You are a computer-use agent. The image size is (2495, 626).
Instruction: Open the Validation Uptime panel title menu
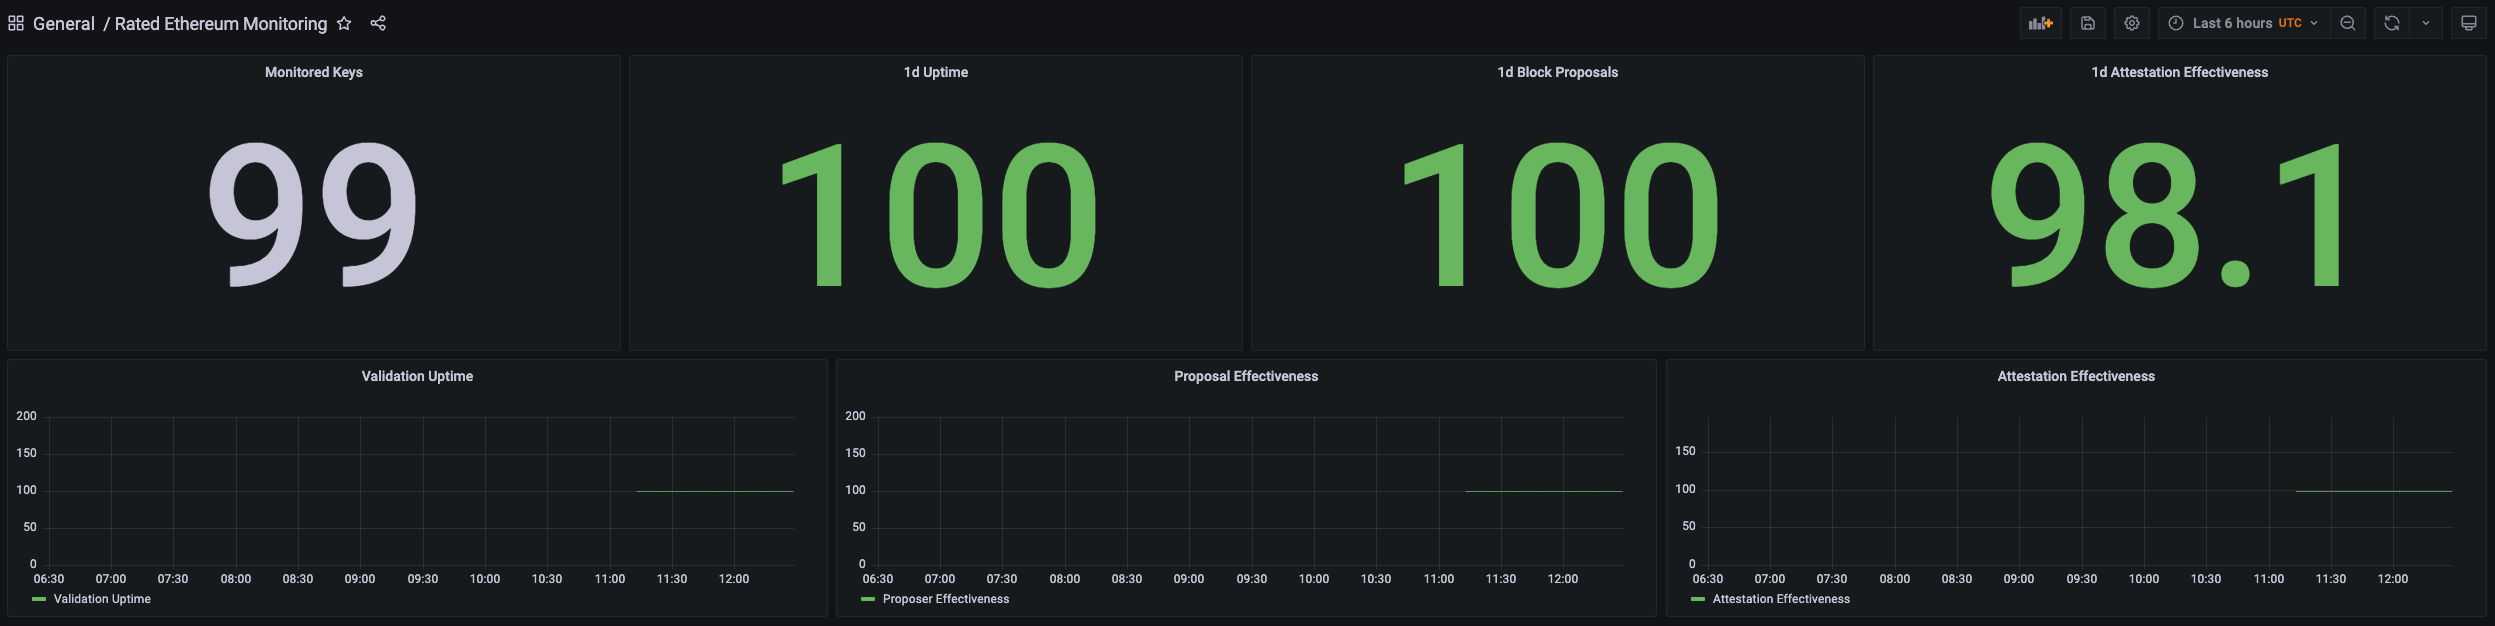[417, 376]
